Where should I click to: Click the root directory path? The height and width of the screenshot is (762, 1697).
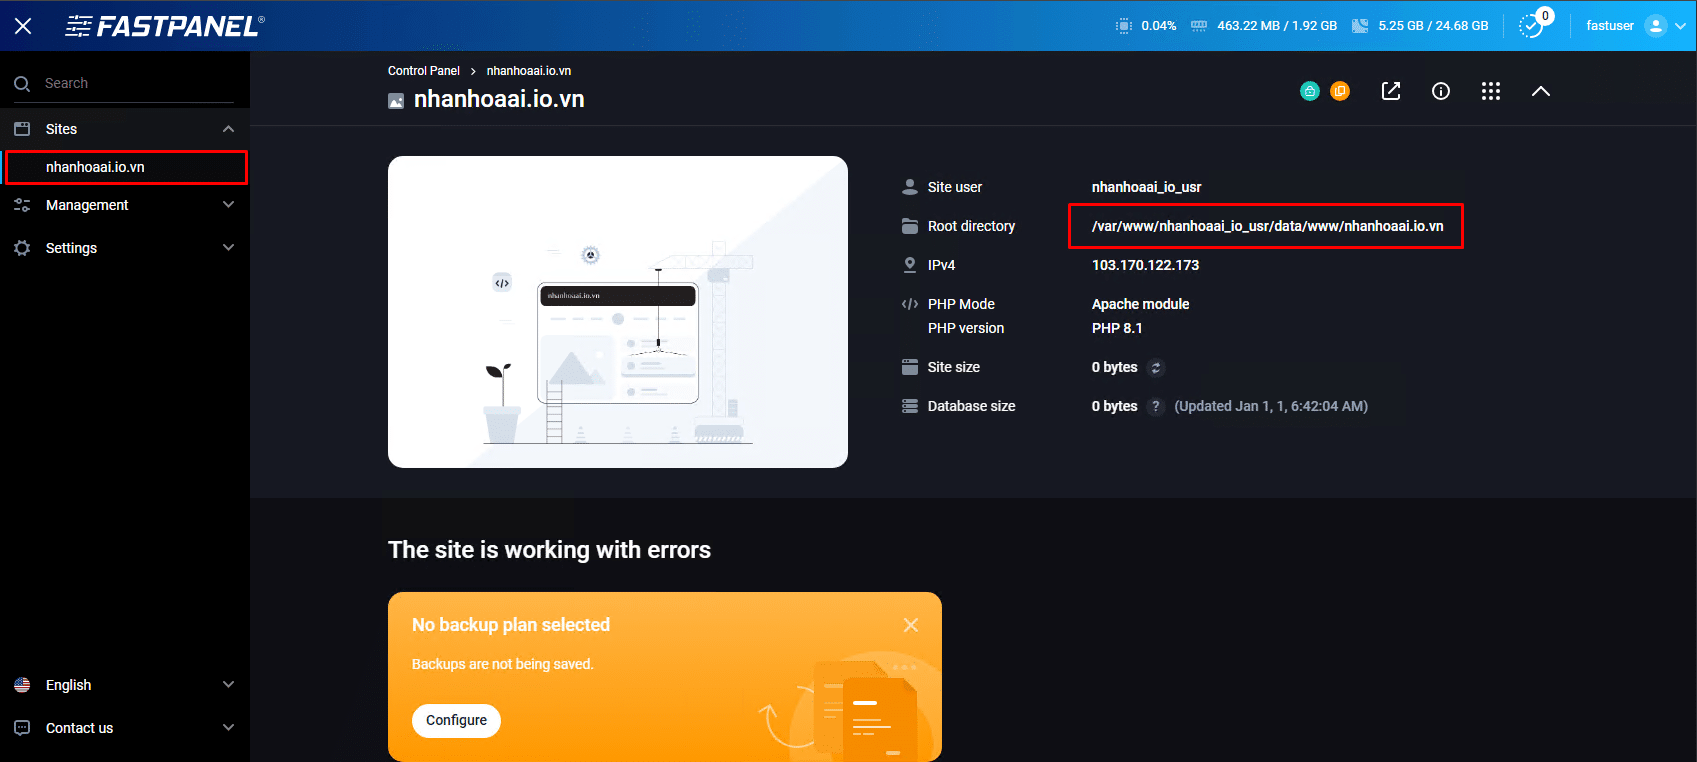1267,226
